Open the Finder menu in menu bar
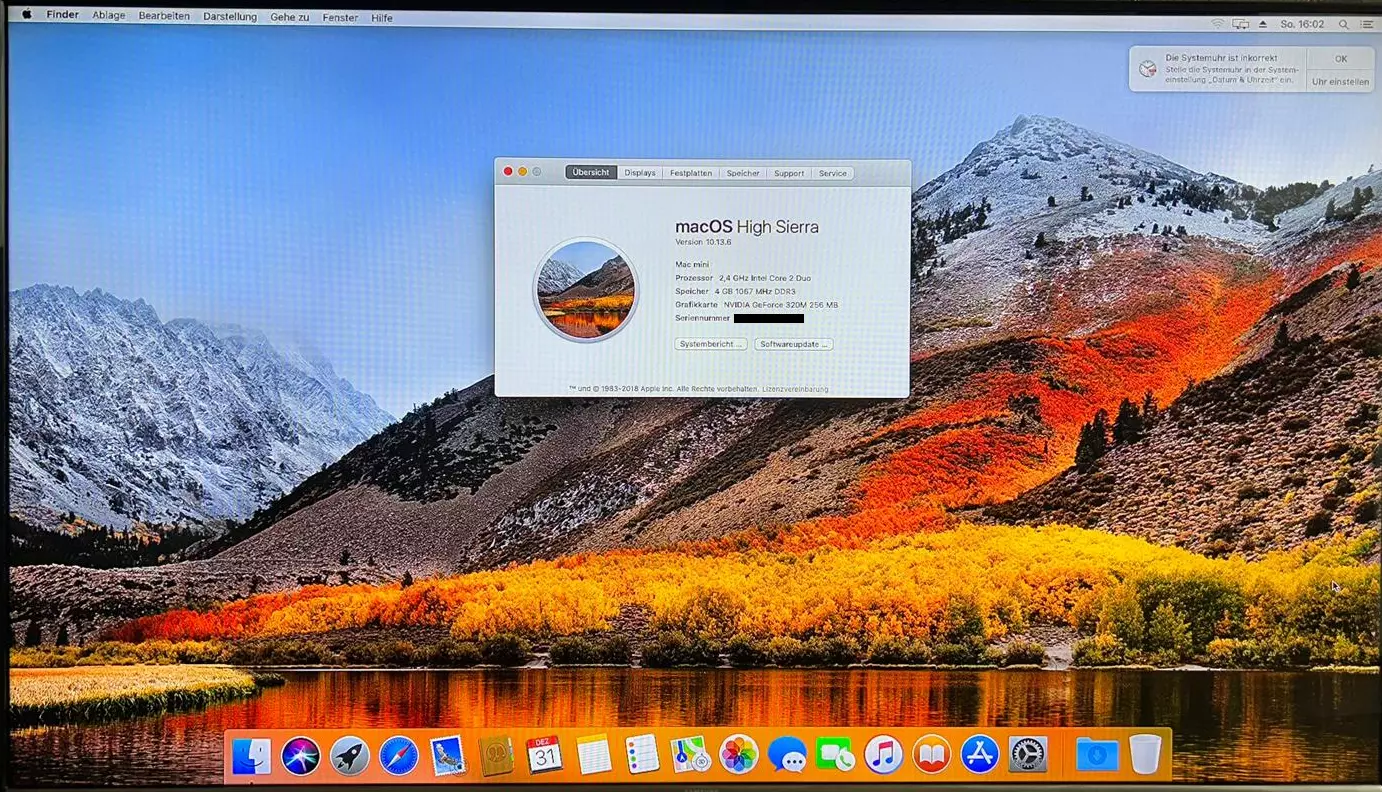1382x792 pixels. click(x=63, y=15)
